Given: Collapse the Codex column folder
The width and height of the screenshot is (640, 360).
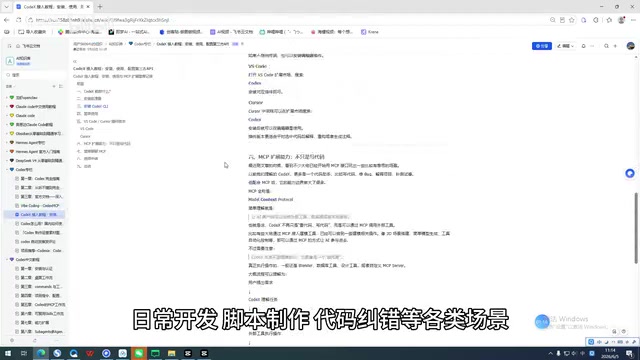Looking at the screenshot, I should click(x=7, y=170).
